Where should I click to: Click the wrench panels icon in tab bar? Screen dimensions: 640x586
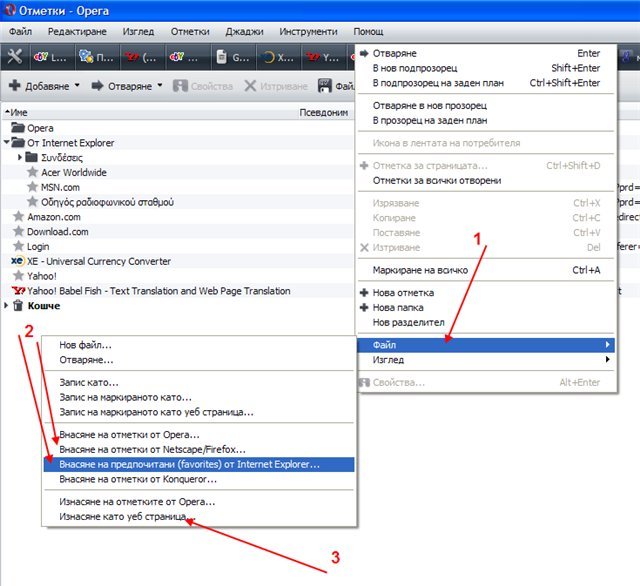click(15, 57)
